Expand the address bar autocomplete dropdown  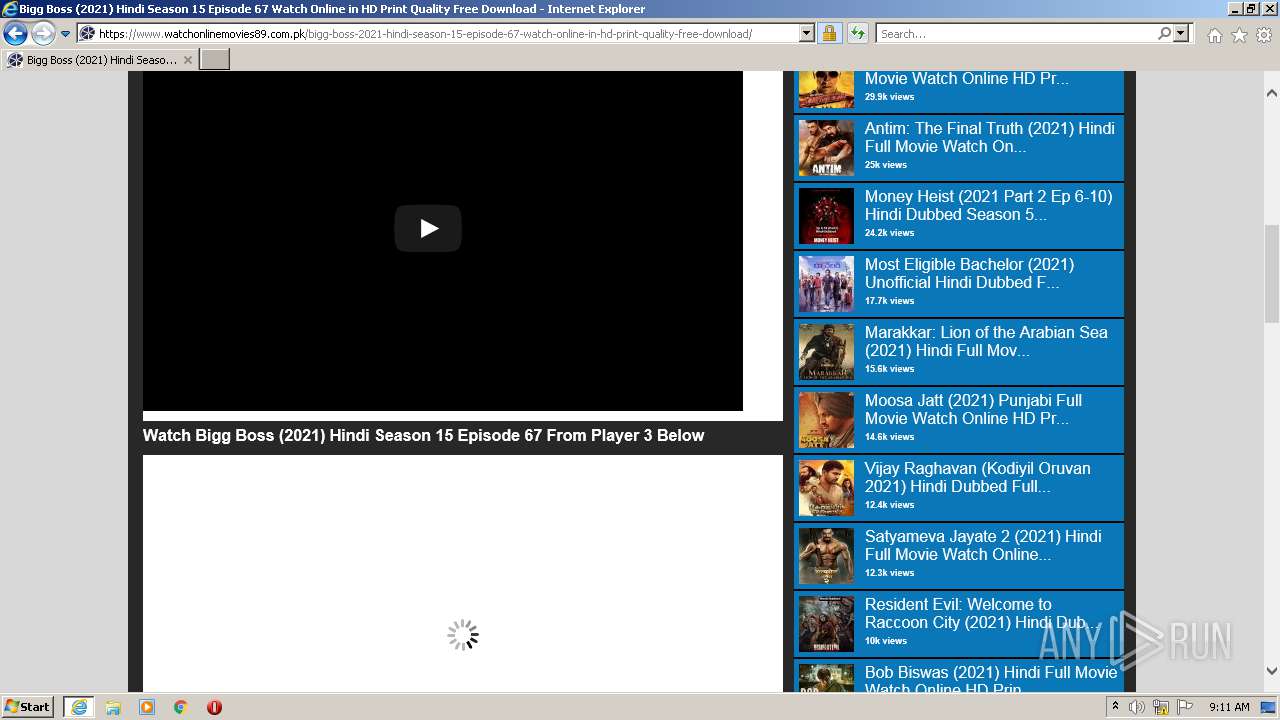pos(807,34)
